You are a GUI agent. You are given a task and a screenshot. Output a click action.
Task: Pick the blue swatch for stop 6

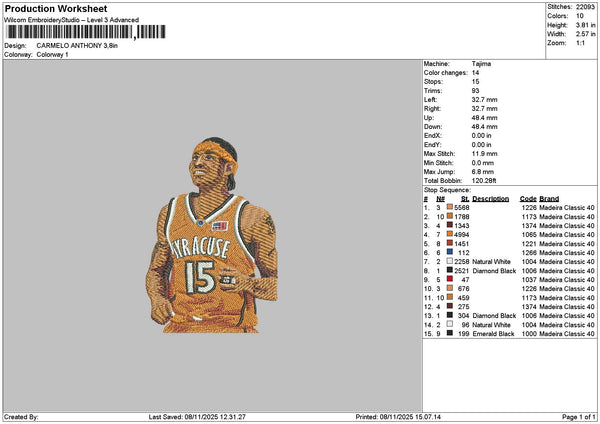pyautogui.click(x=450, y=252)
